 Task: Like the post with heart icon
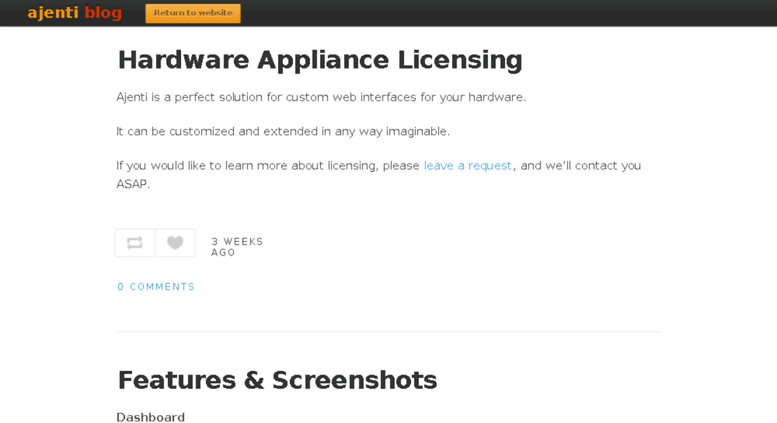pos(175,243)
